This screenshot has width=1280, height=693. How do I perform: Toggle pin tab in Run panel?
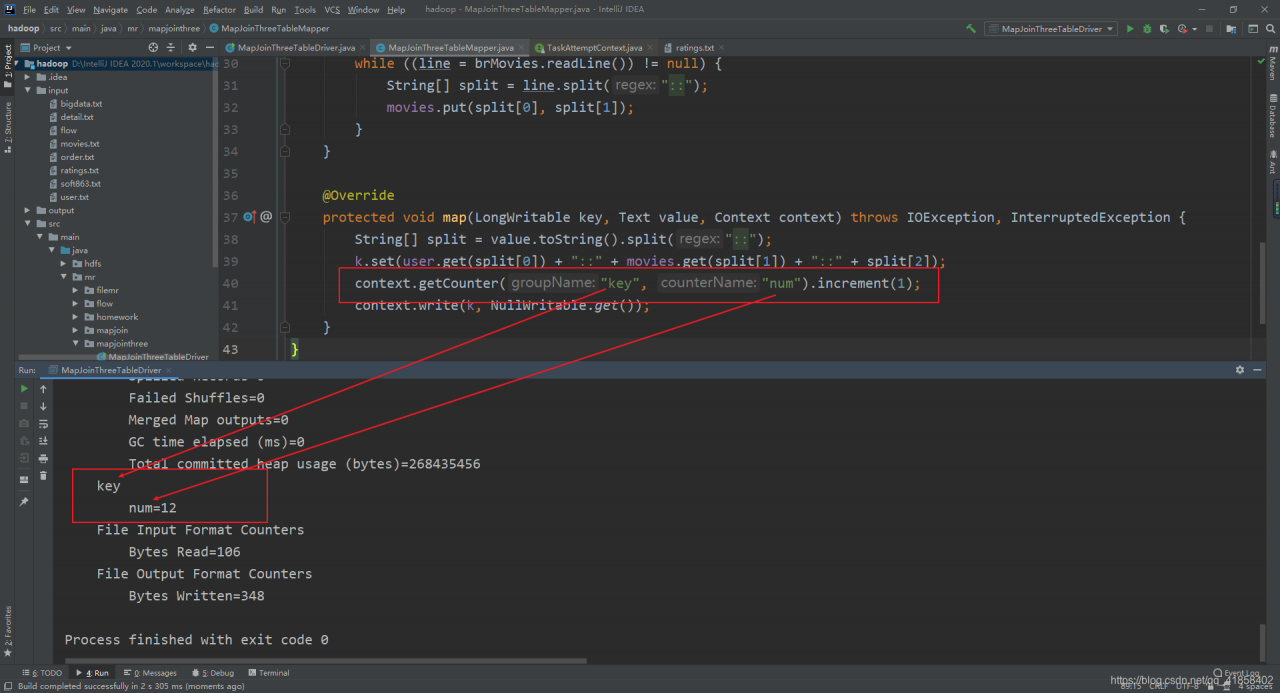coord(24,501)
